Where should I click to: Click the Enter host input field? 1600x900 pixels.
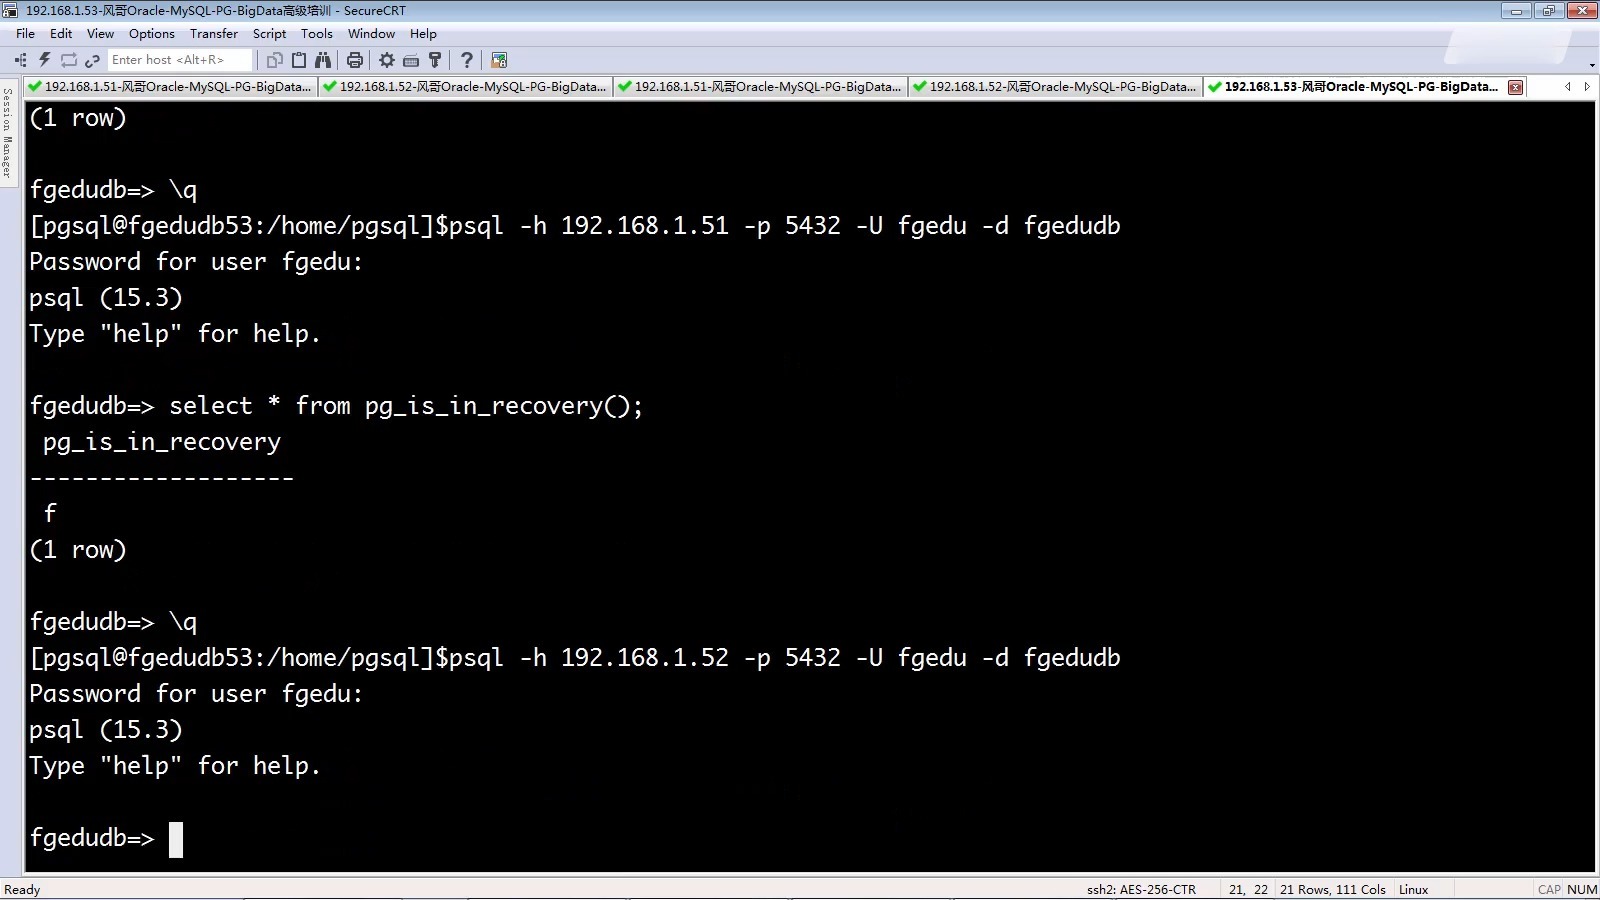point(180,60)
